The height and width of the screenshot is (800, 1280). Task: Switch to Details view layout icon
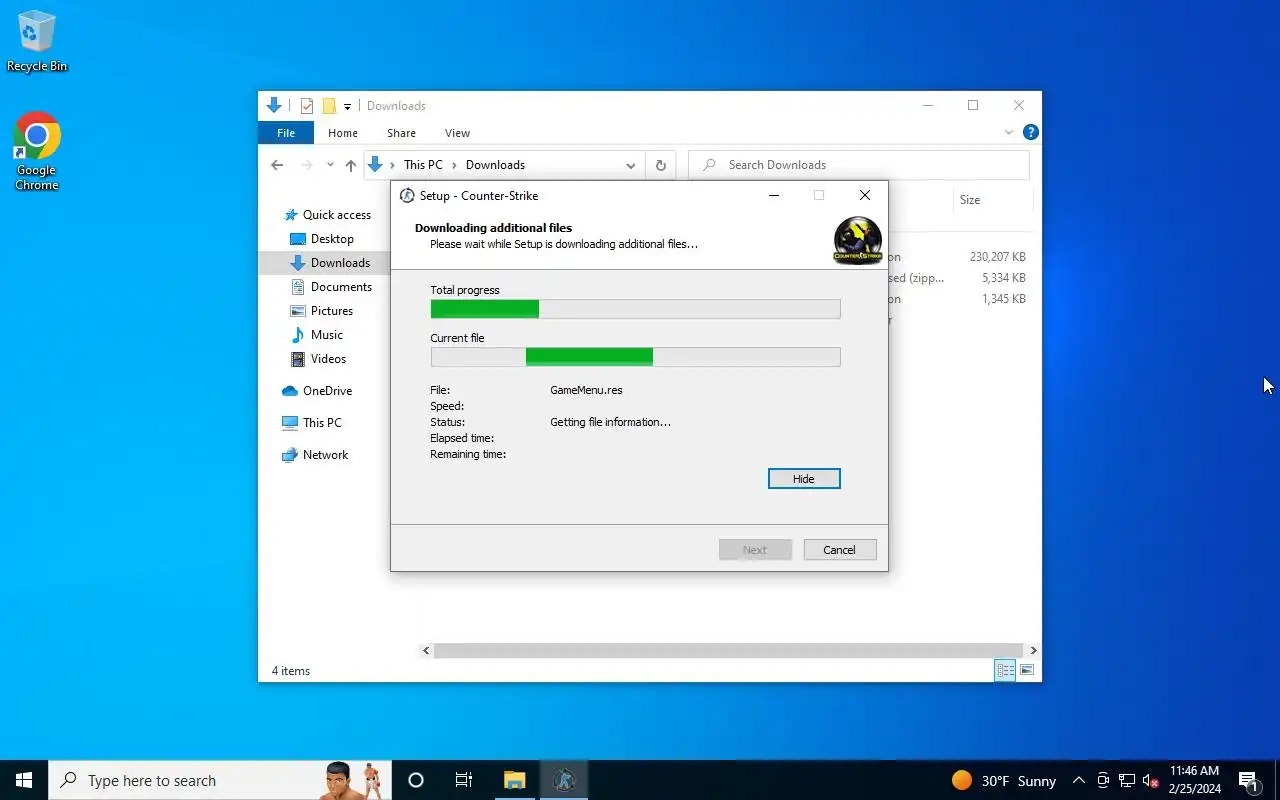click(x=1005, y=670)
